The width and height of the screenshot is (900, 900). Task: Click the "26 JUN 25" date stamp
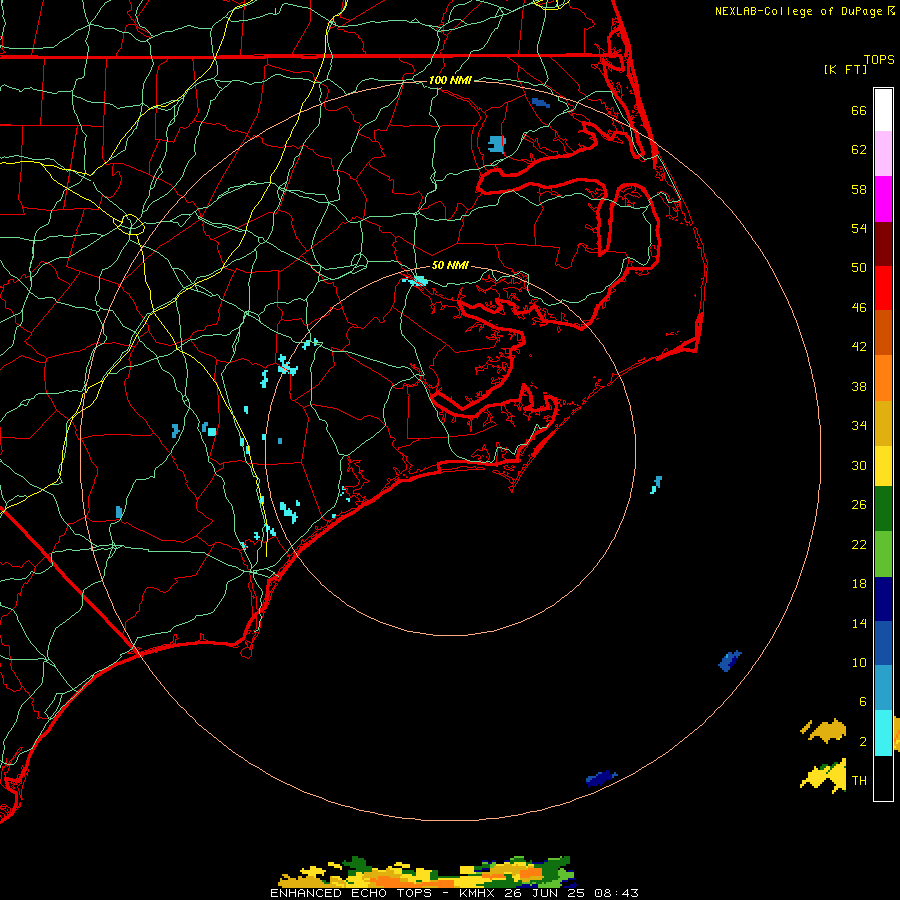(544, 893)
